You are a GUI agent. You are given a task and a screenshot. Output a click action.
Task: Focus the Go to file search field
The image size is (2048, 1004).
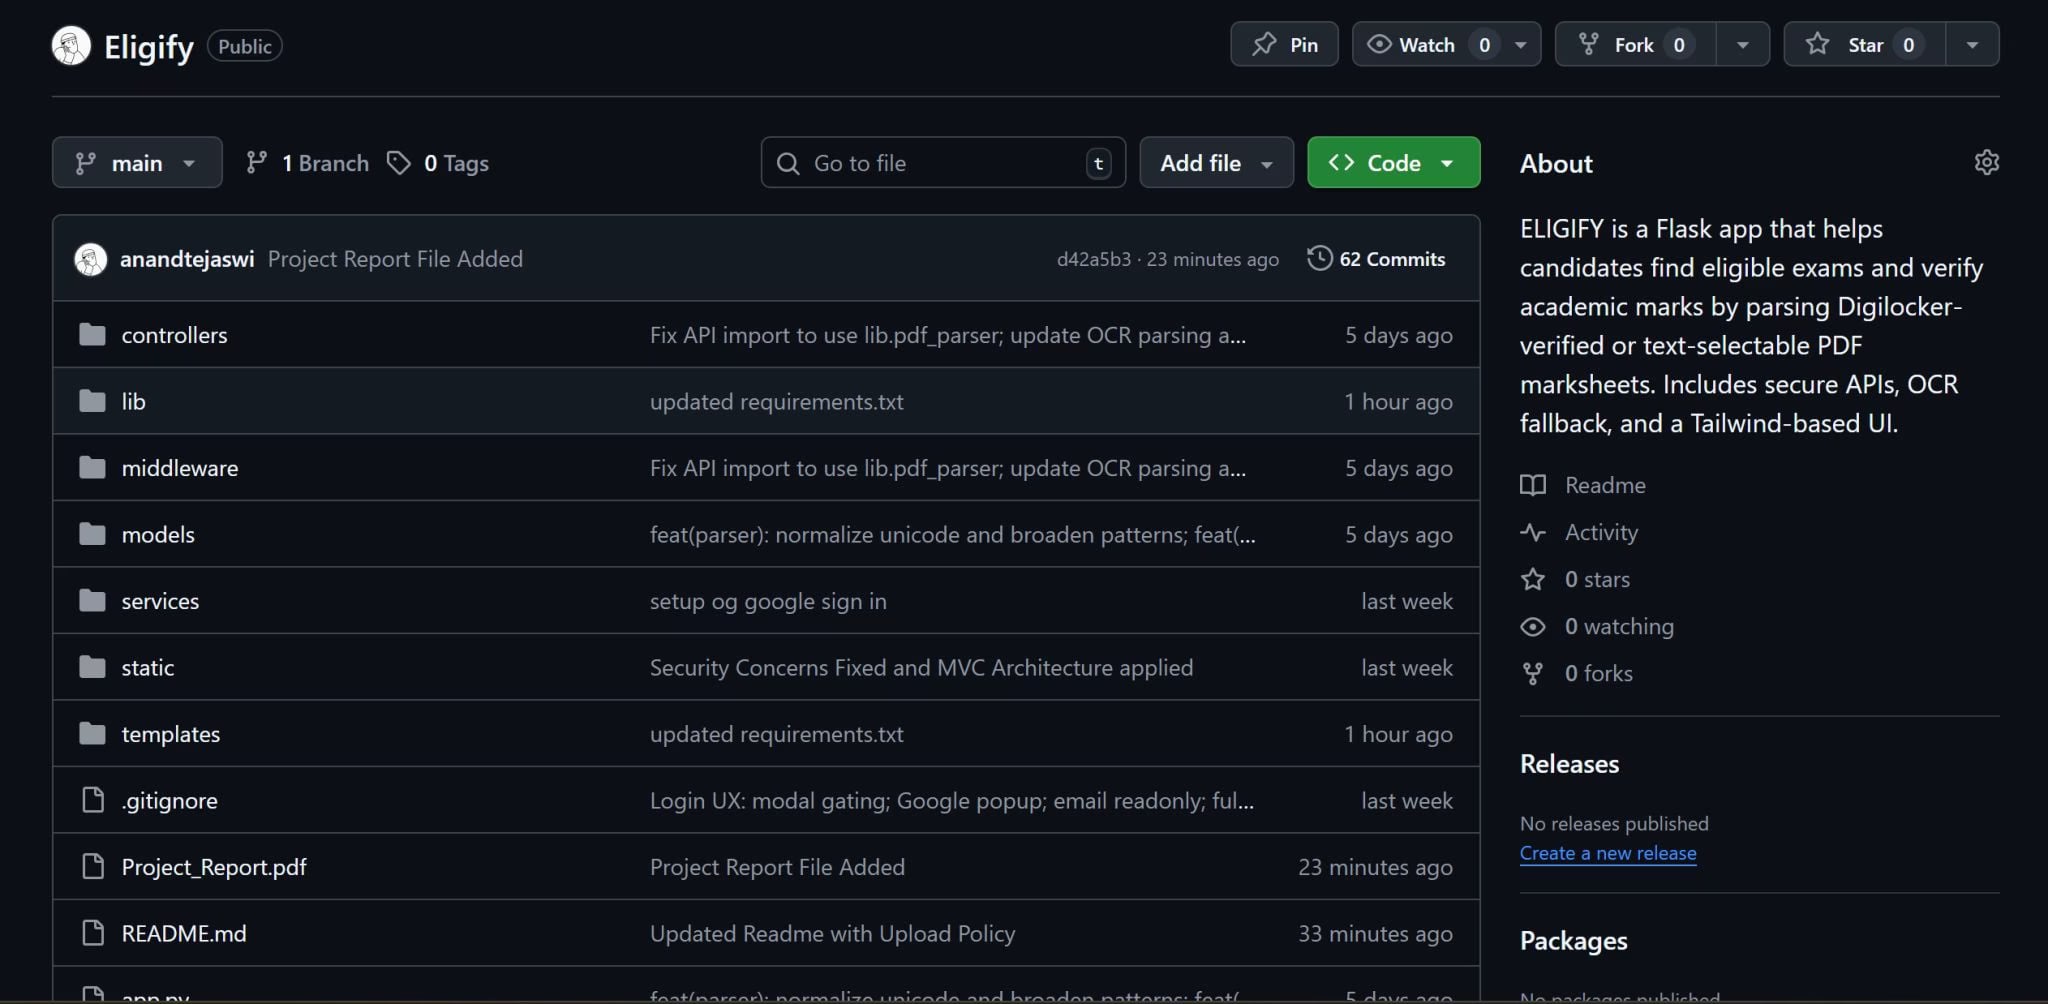pyautogui.click(x=943, y=163)
